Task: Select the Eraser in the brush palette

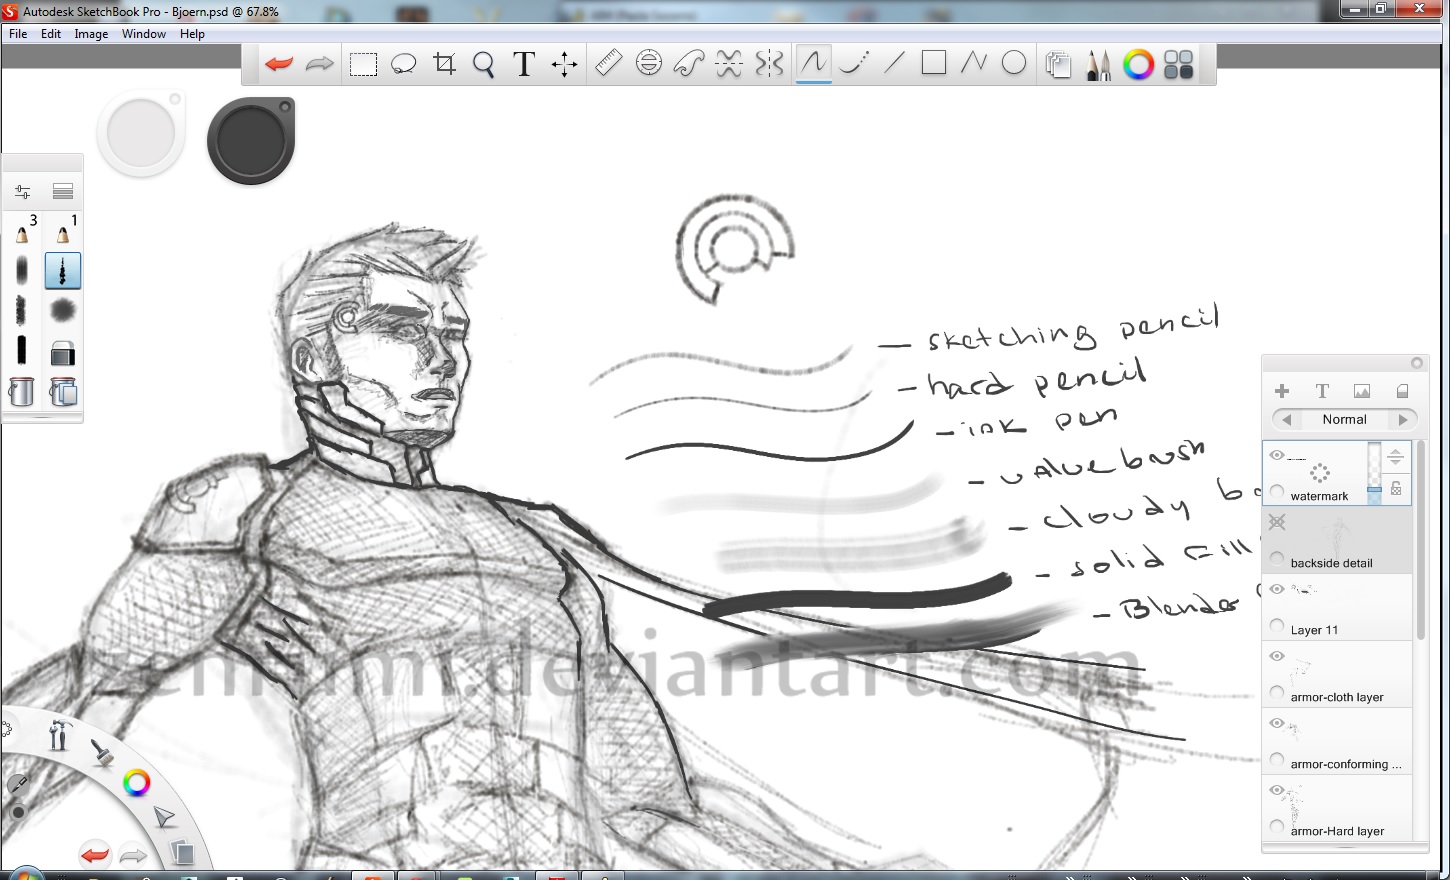Action: (62, 352)
